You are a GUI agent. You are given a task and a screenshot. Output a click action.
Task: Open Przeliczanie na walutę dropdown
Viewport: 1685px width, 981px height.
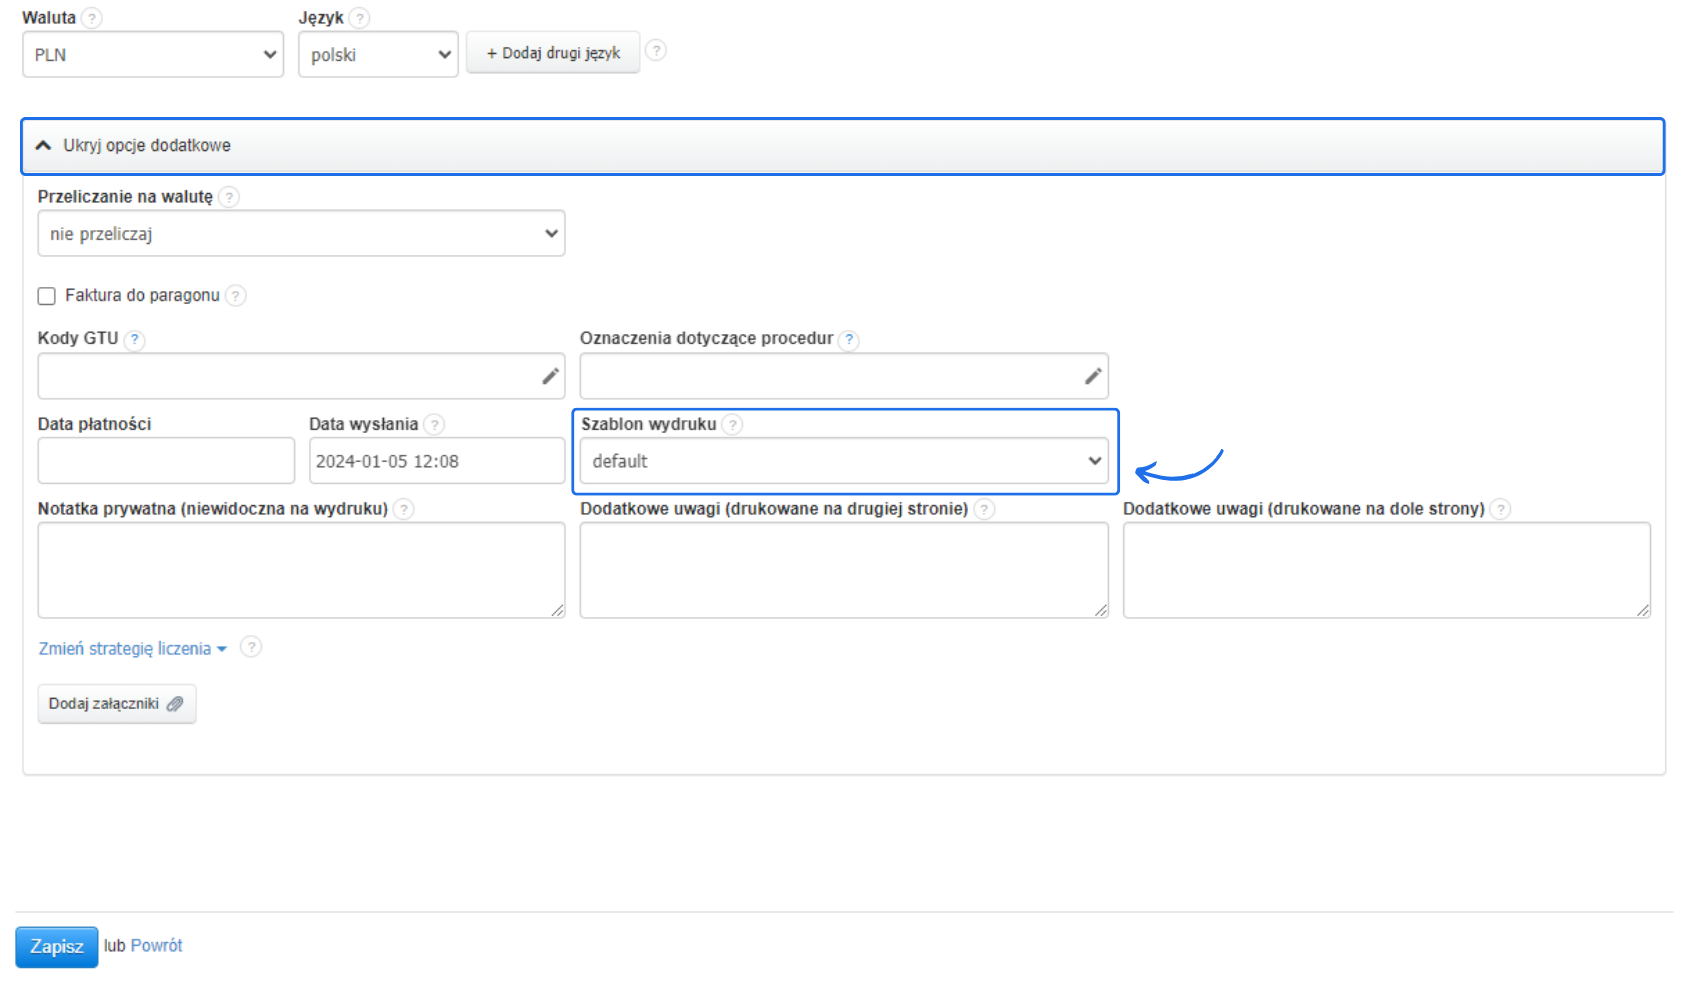click(x=301, y=233)
